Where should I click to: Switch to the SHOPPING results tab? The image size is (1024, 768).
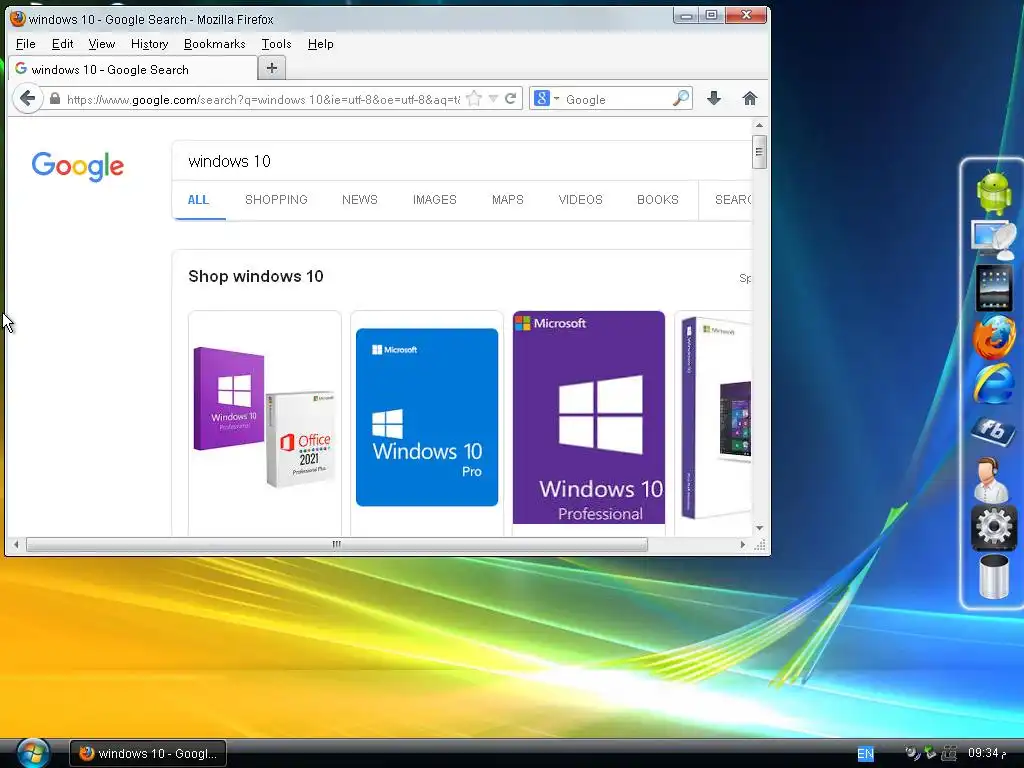coord(276,200)
